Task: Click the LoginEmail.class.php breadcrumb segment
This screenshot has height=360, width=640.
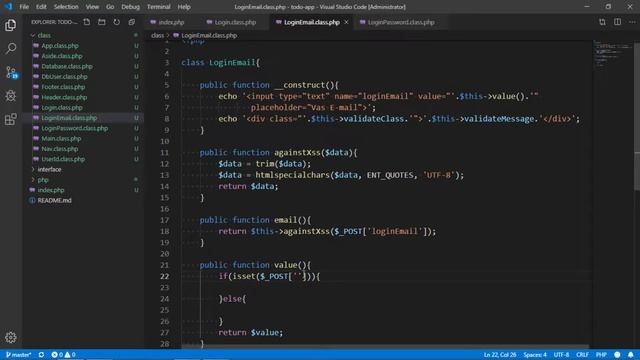Action: pyautogui.click(x=209, y=36)
